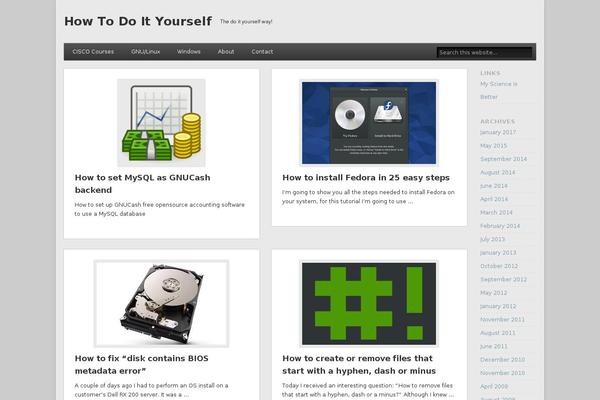Open the October 2012 archive

pyautogui.click(x=499, y=266)
